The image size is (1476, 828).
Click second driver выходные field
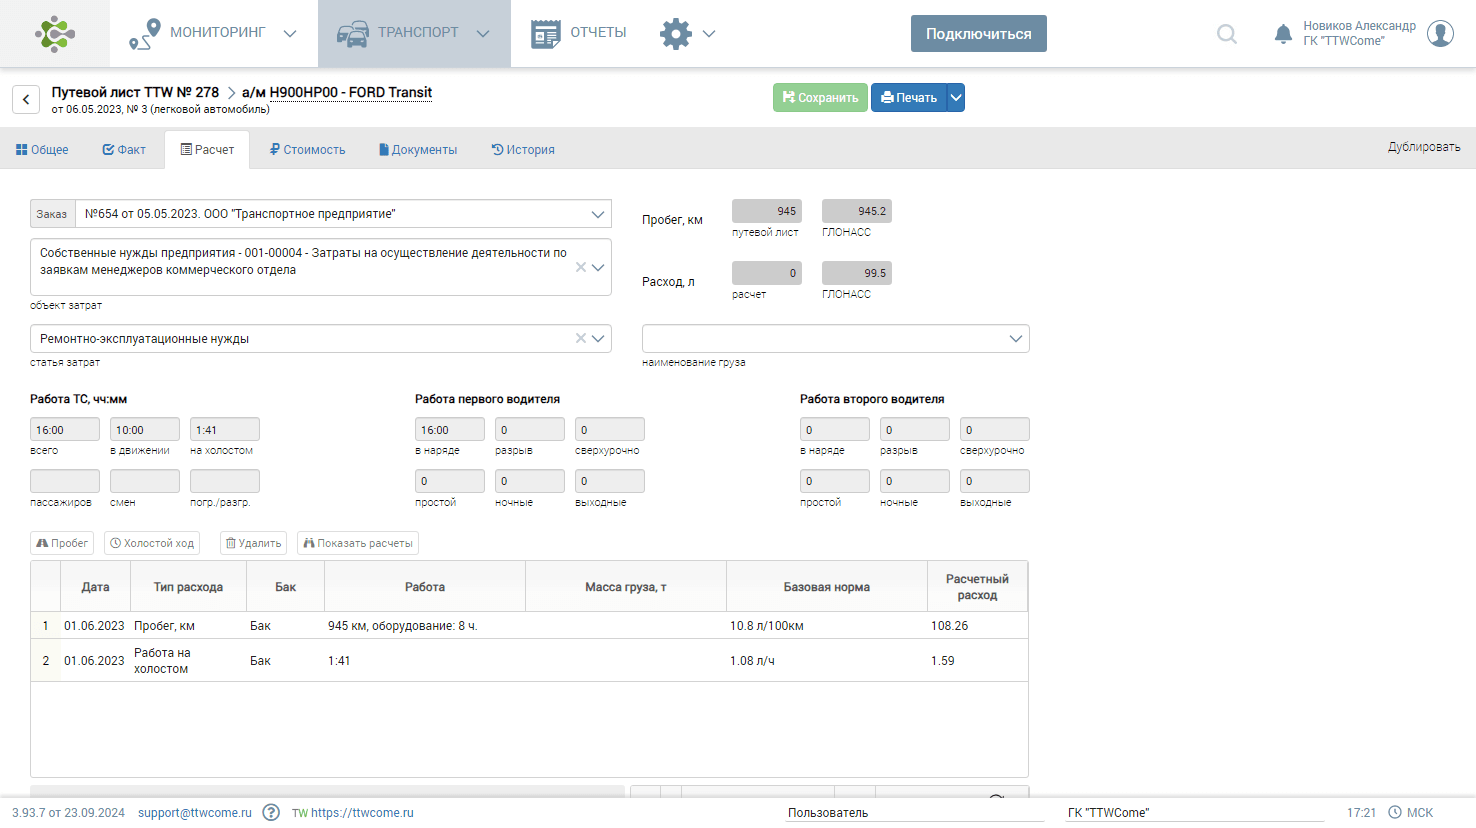[995, 481]
